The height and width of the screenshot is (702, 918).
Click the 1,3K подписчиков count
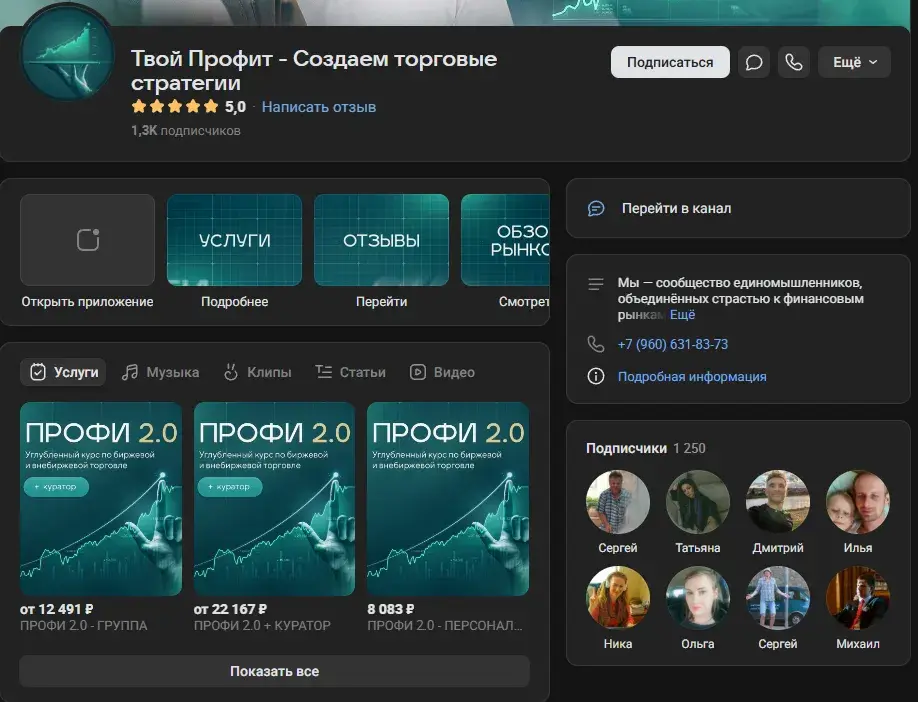coord(186,131)
